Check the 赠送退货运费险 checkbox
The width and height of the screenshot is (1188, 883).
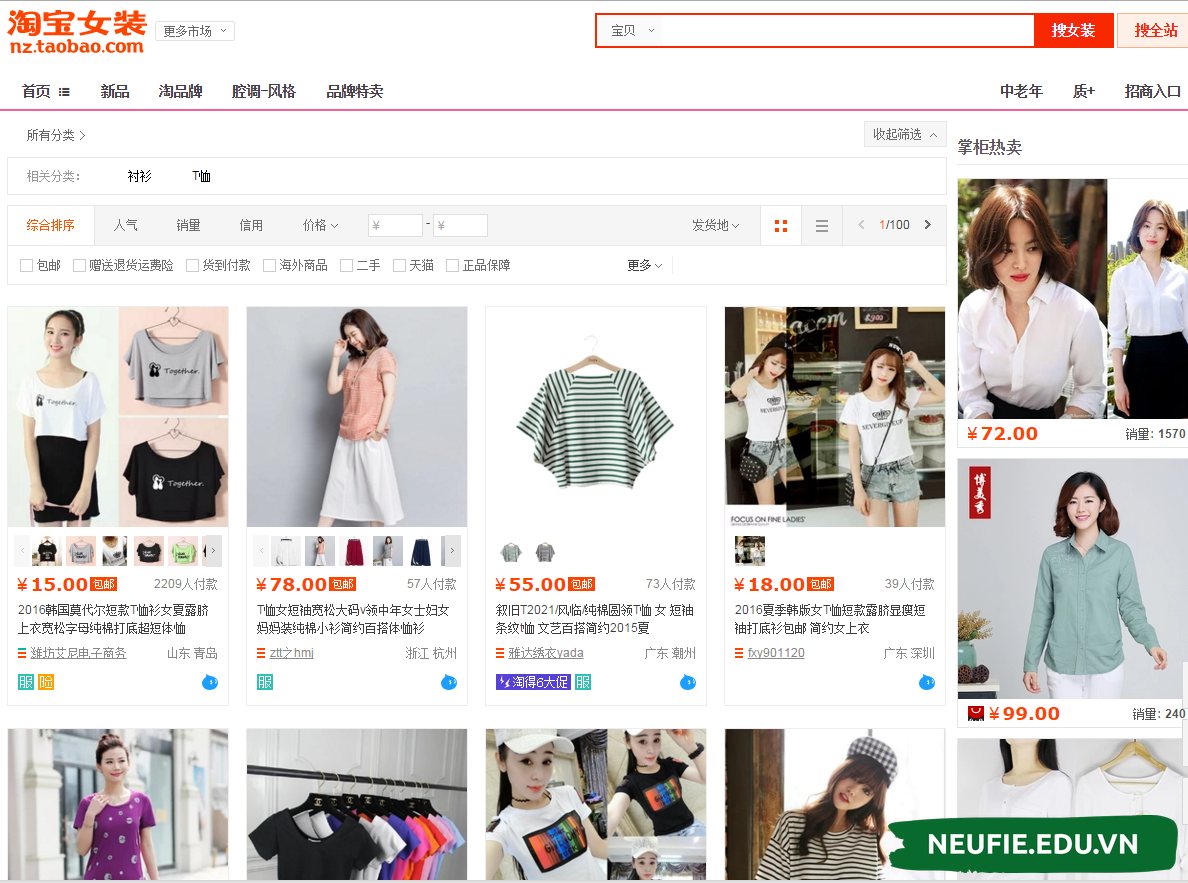click(x=79, y=265)
